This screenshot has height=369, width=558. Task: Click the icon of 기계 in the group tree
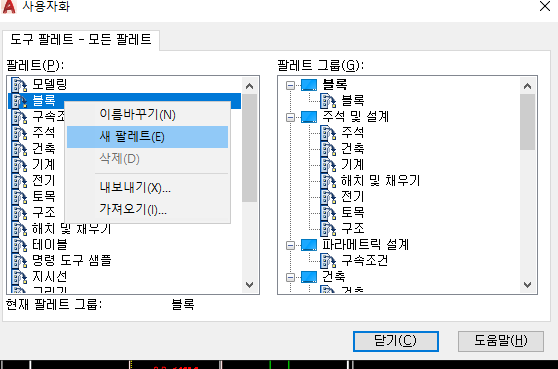(x=328, y=165)
